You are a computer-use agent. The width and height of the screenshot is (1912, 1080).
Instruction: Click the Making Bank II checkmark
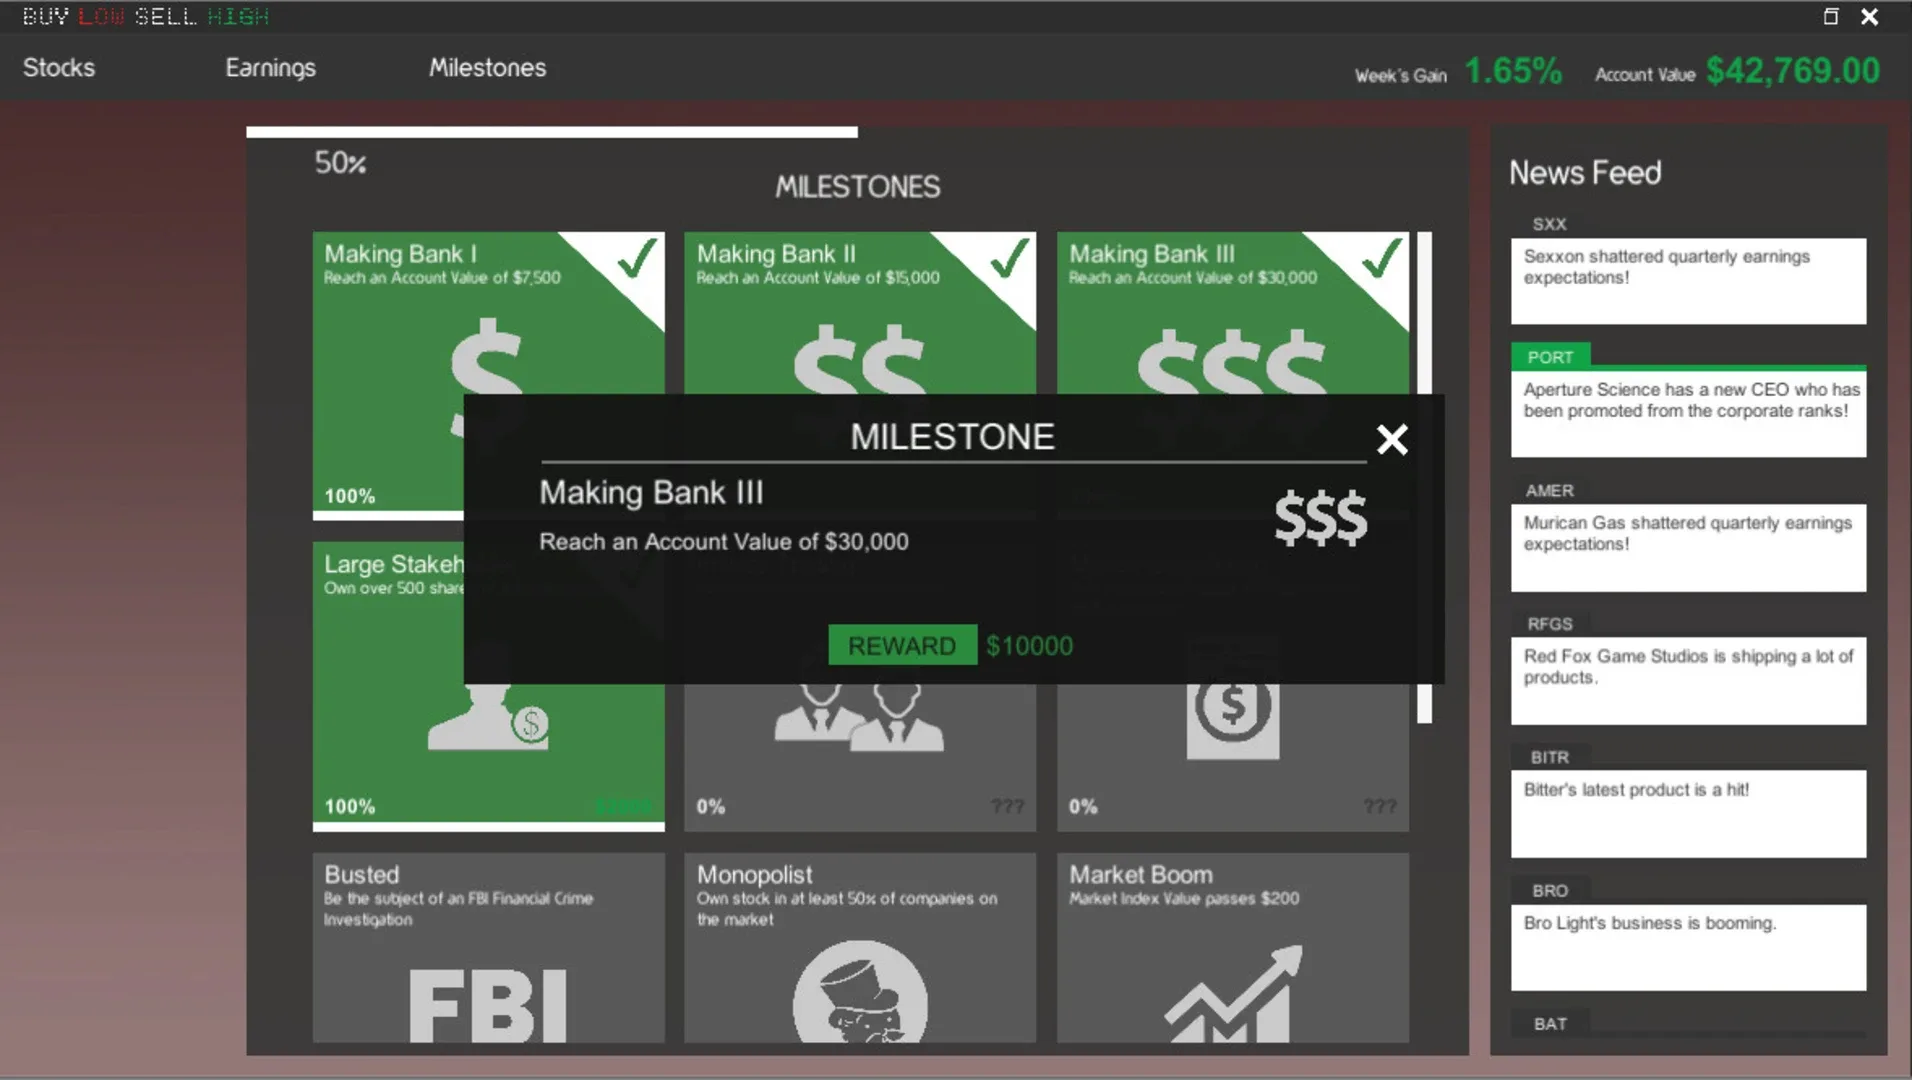pos(1008,258)
